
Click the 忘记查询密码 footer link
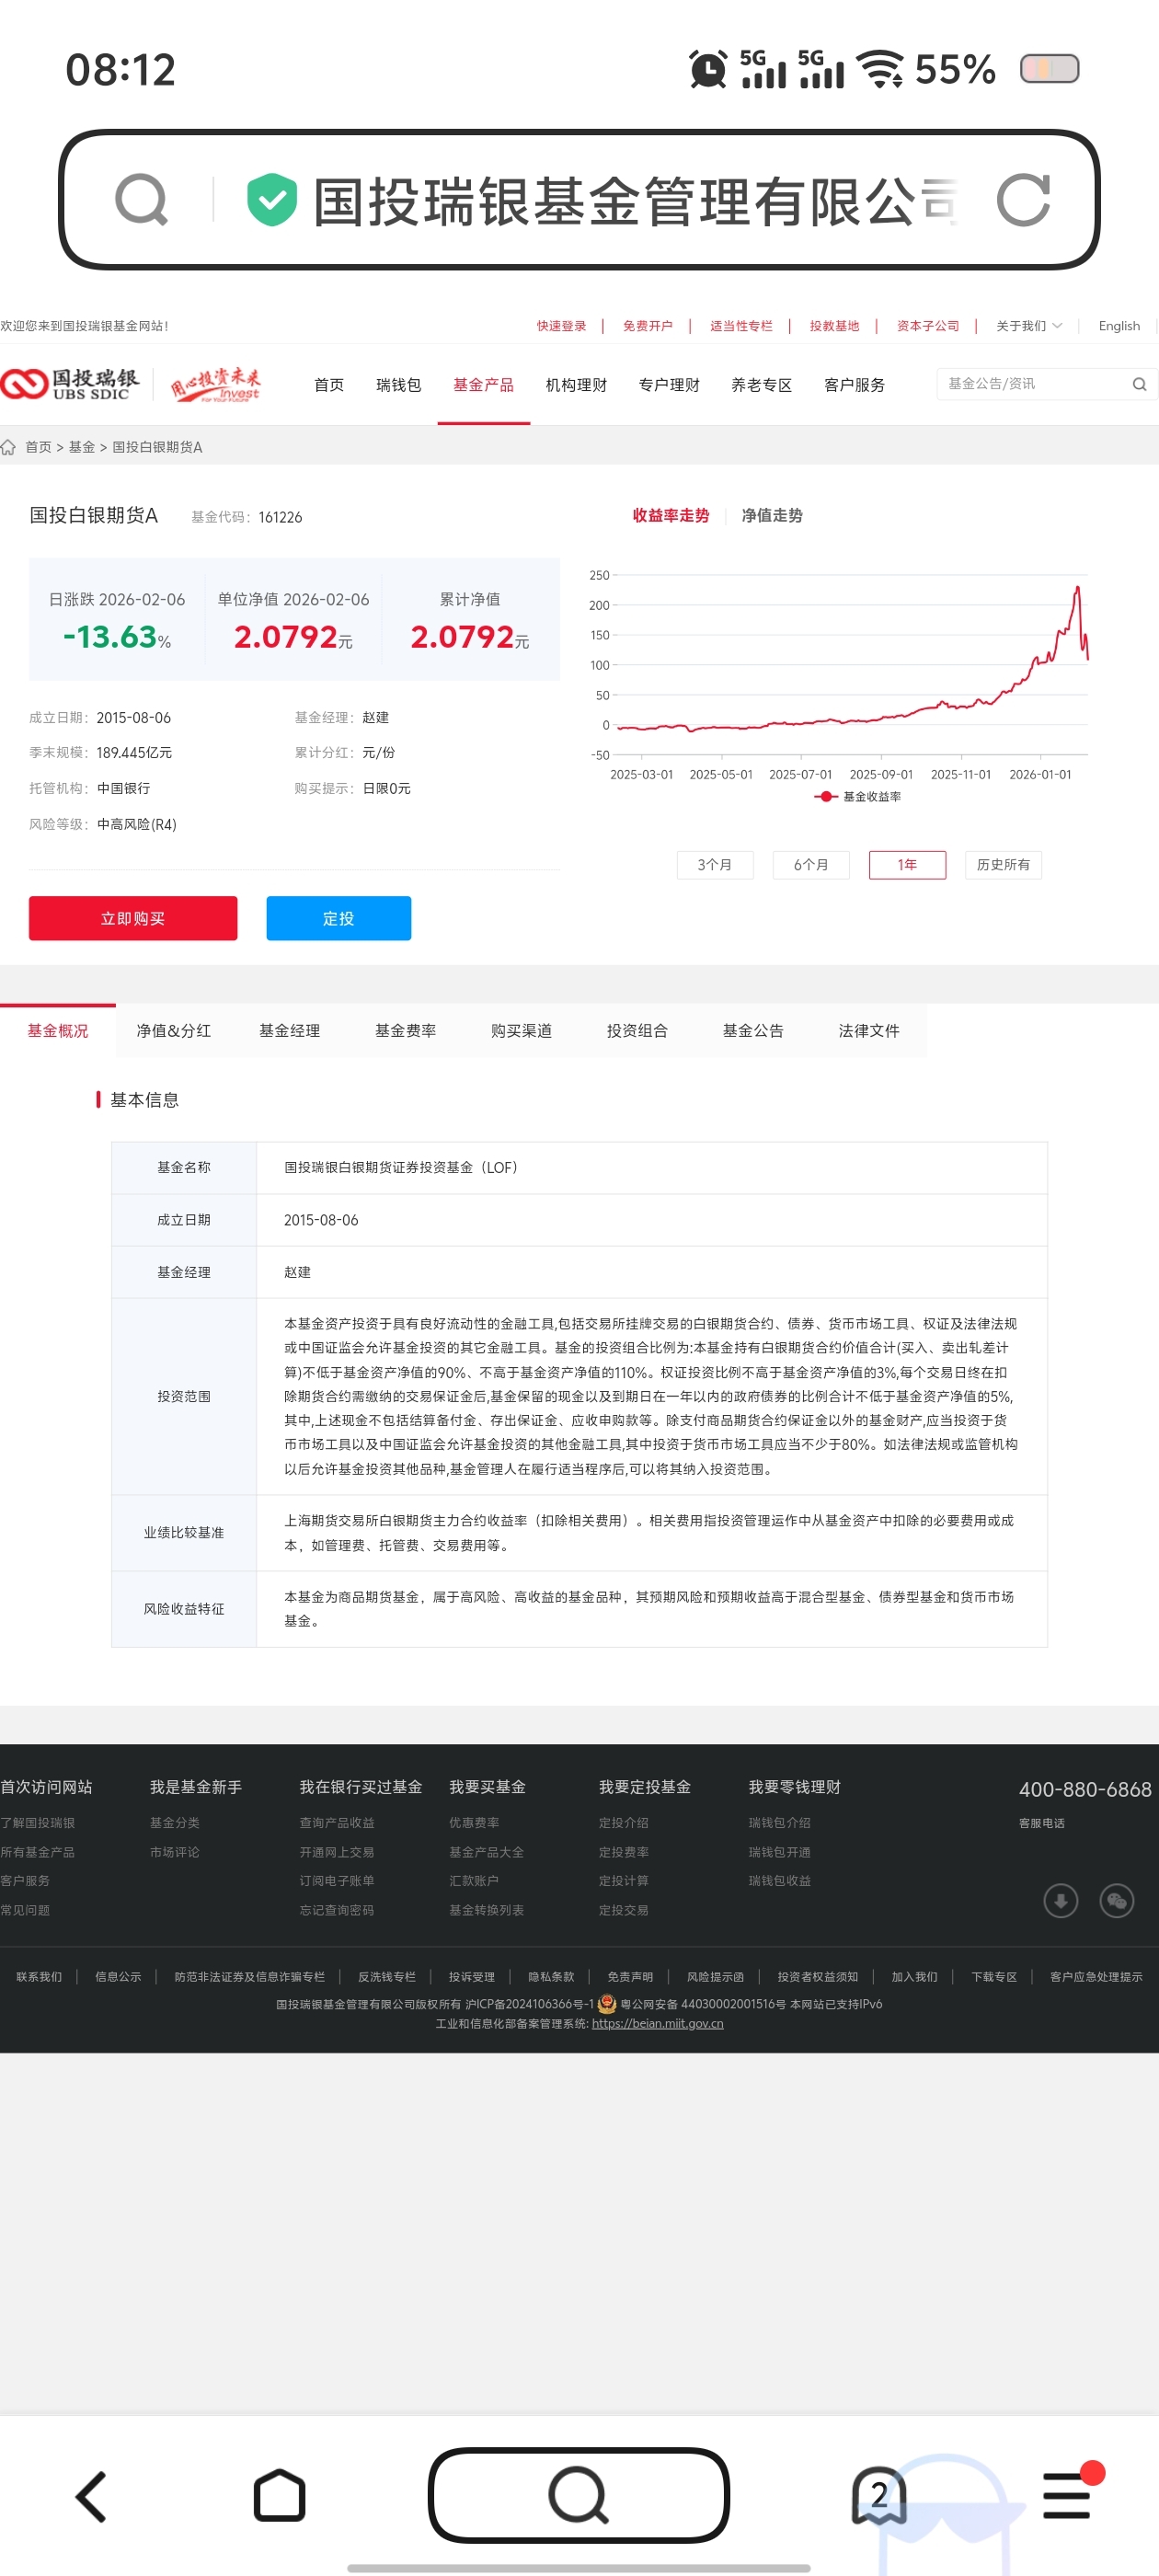pos(336,1910)
